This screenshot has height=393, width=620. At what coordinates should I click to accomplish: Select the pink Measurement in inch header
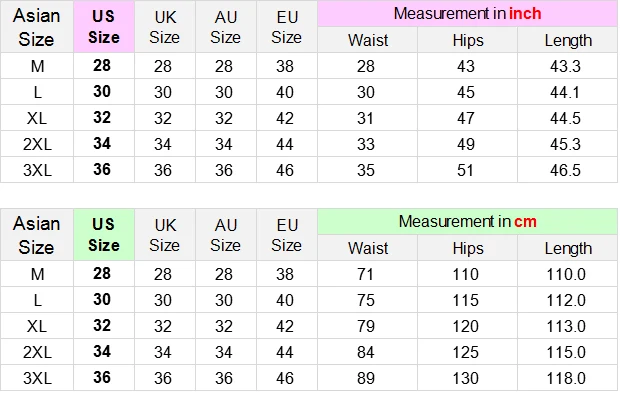coord(467,14)
